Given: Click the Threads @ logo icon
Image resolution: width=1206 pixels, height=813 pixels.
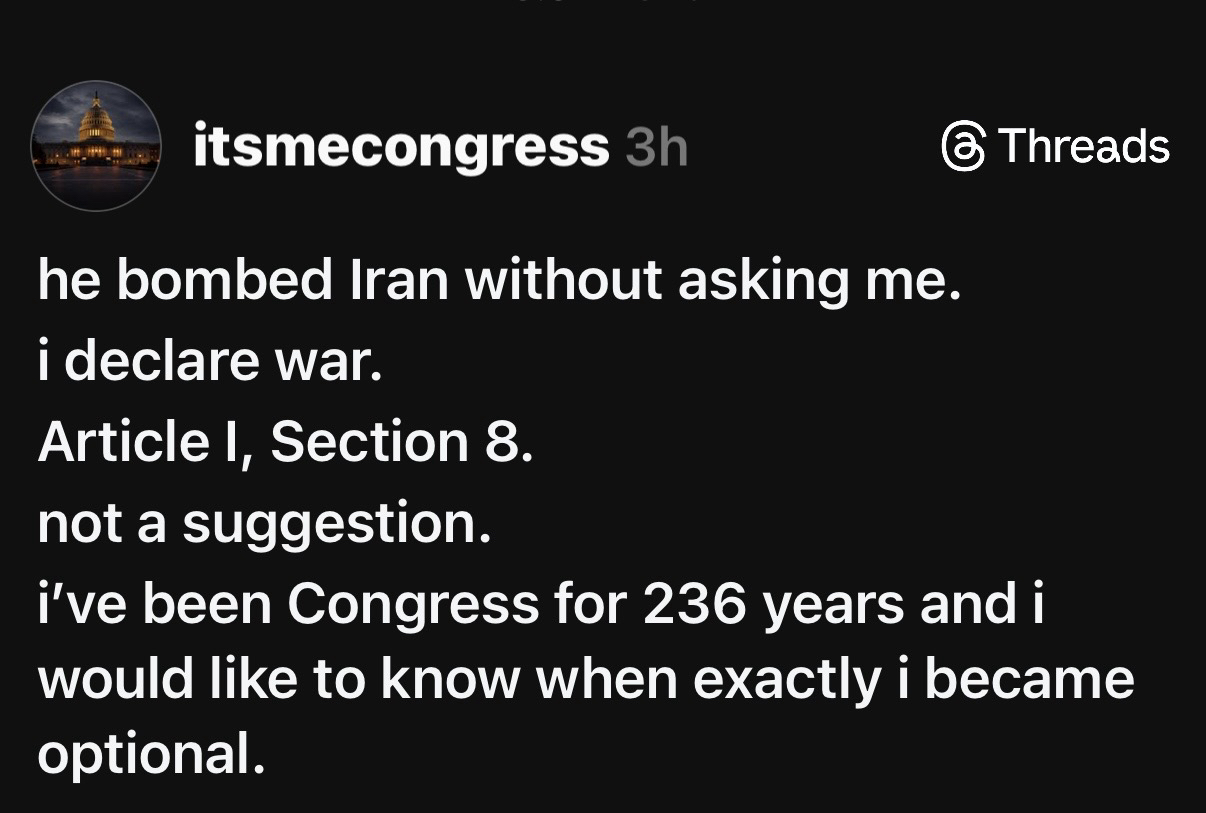Looking at the screenshot, I should coord(964,147).
